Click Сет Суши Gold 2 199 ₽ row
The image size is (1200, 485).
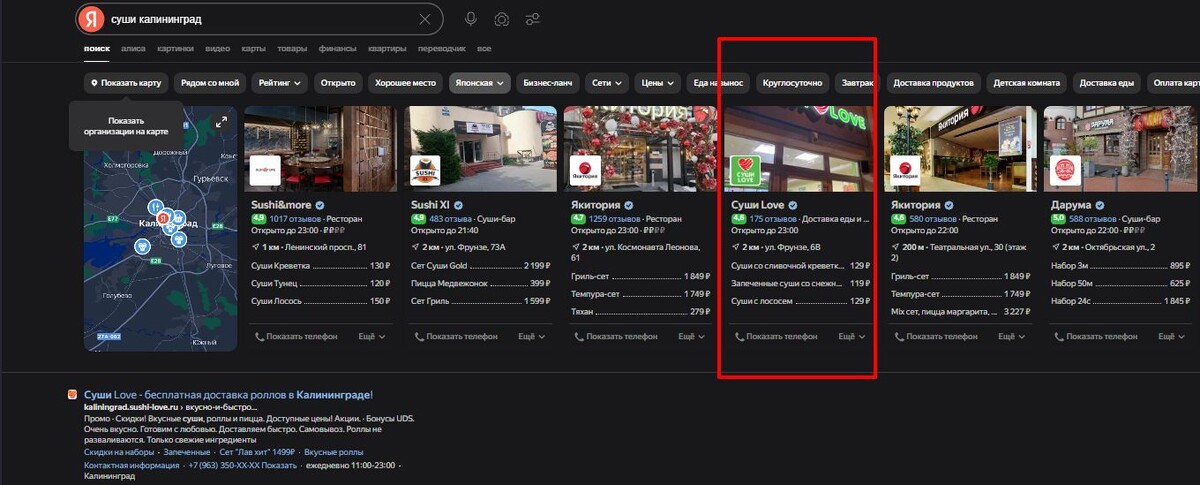coord(480,266)
